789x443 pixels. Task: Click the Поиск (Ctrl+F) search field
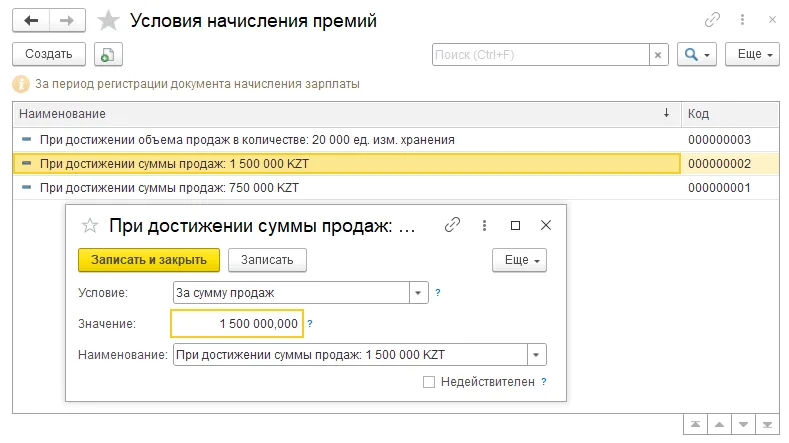[540, 54]
